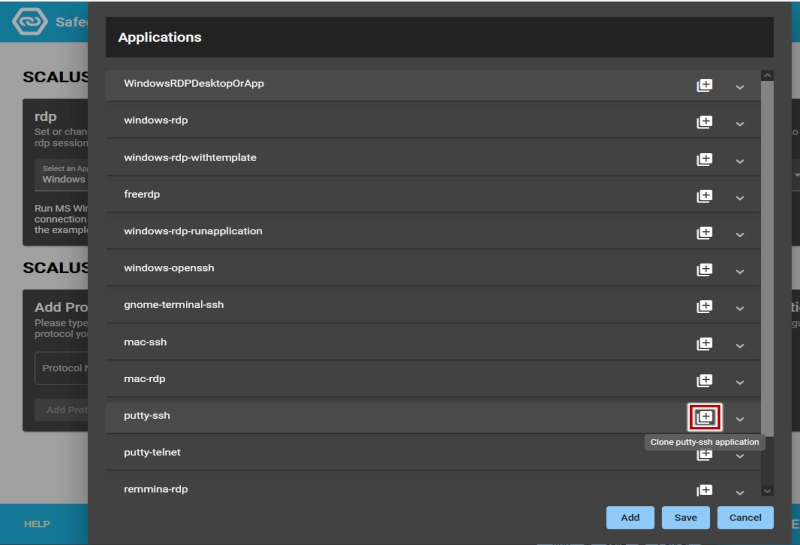The image size is (800, 545).
Task: Clone the windows-rdp application
Action: pyautogui.click(x=704, y=122)
